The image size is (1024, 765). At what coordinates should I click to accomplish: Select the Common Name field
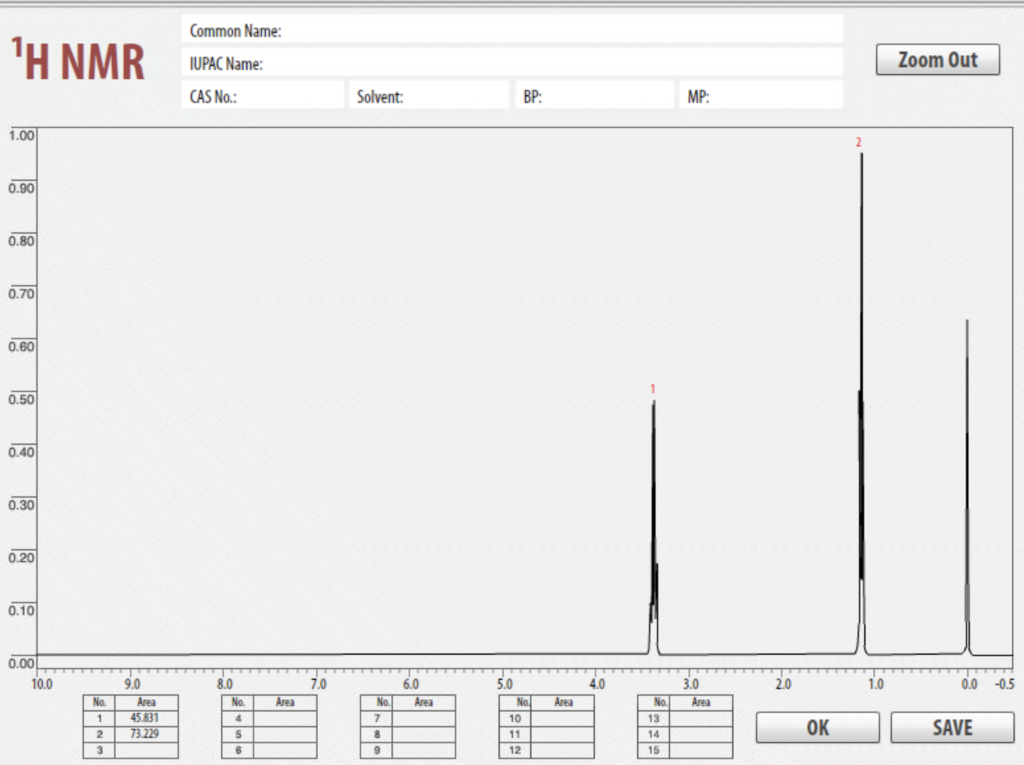pos(512,30)
